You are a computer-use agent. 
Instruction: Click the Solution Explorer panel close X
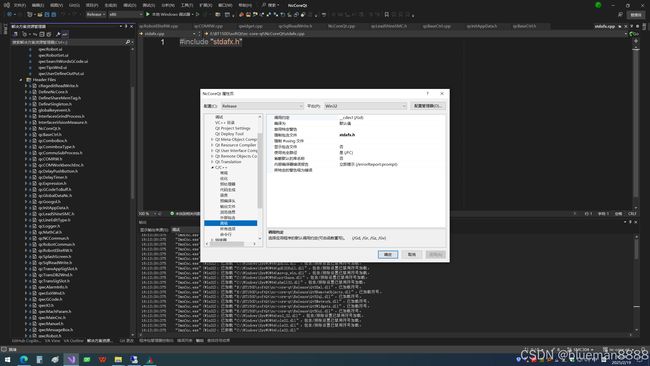pos(132,27)
